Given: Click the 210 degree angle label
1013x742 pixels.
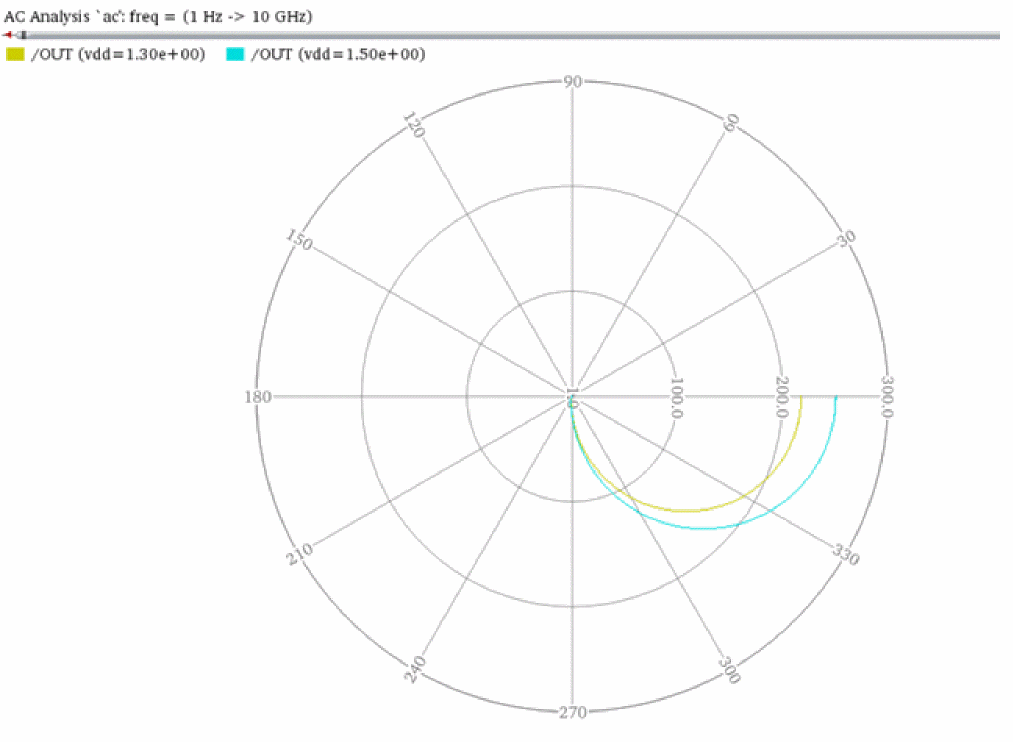Looking at the screenshot, I should (299, 553).
